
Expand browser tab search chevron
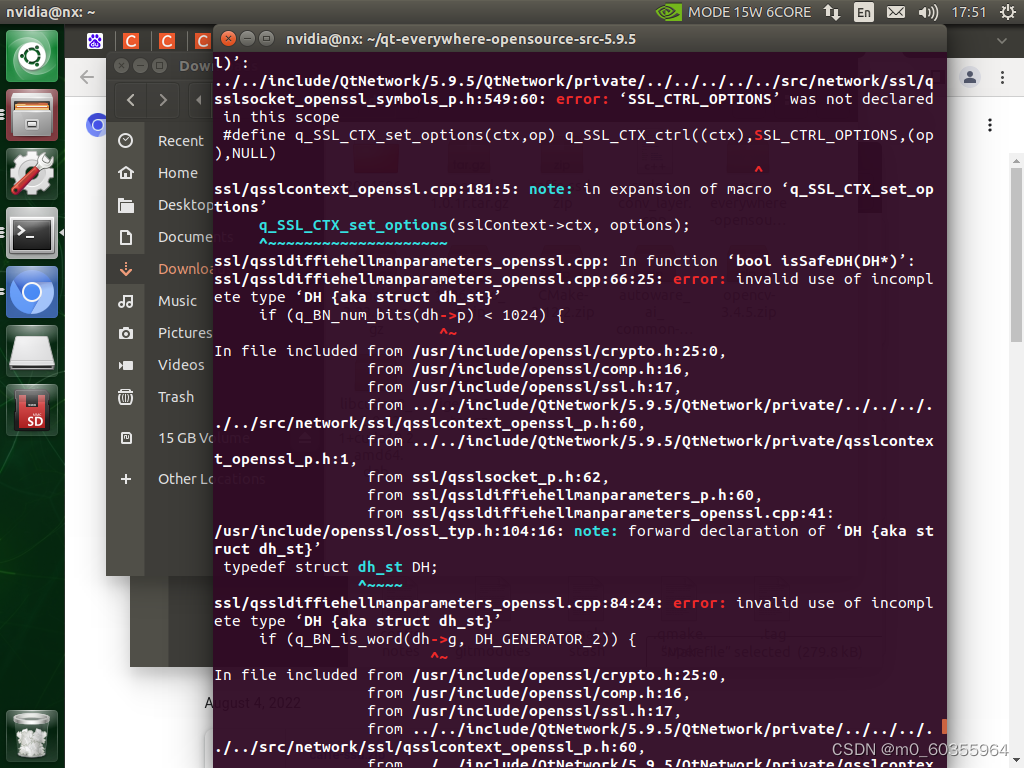pos(1002,40)
